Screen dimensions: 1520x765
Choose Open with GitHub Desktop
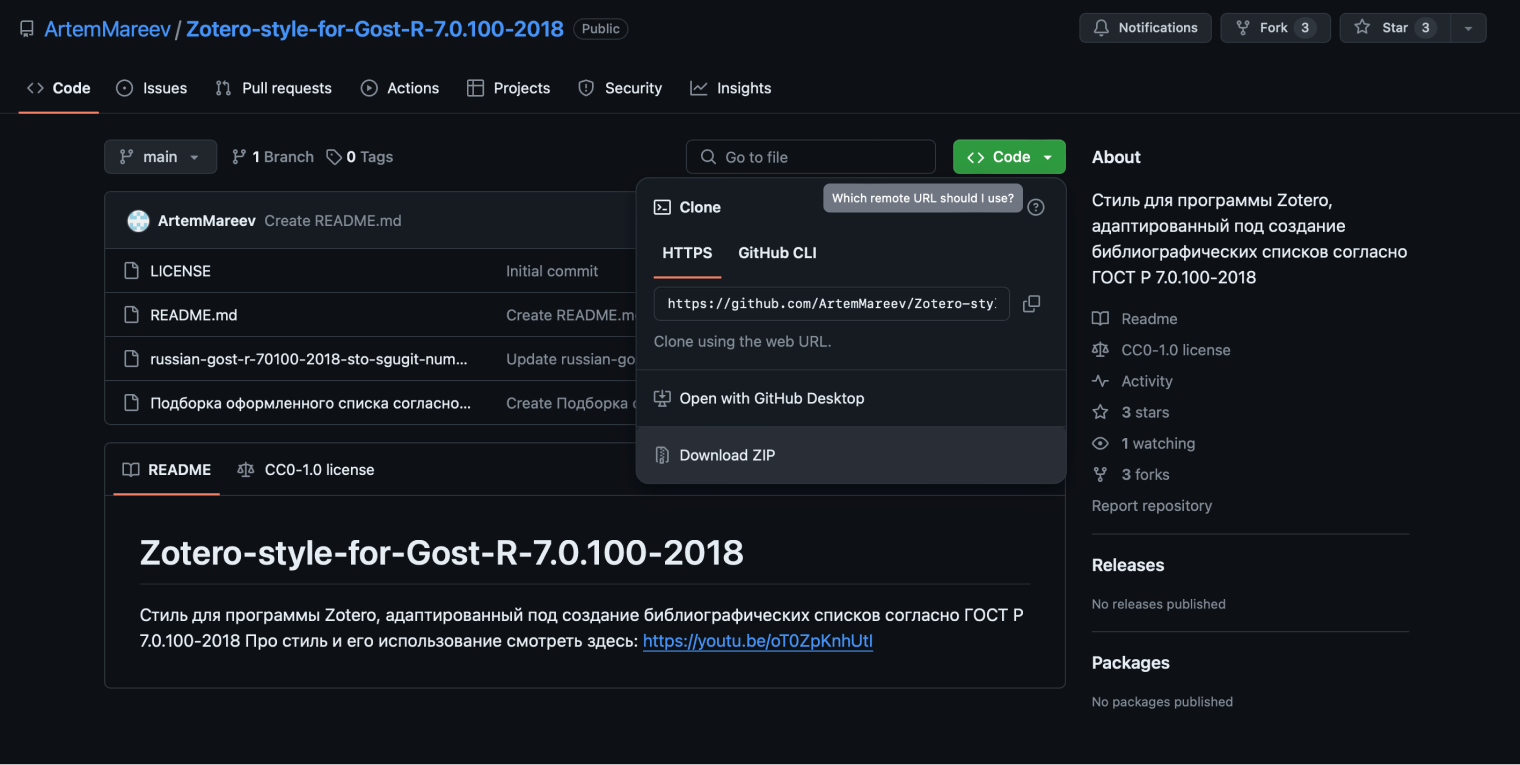[851, 398]
